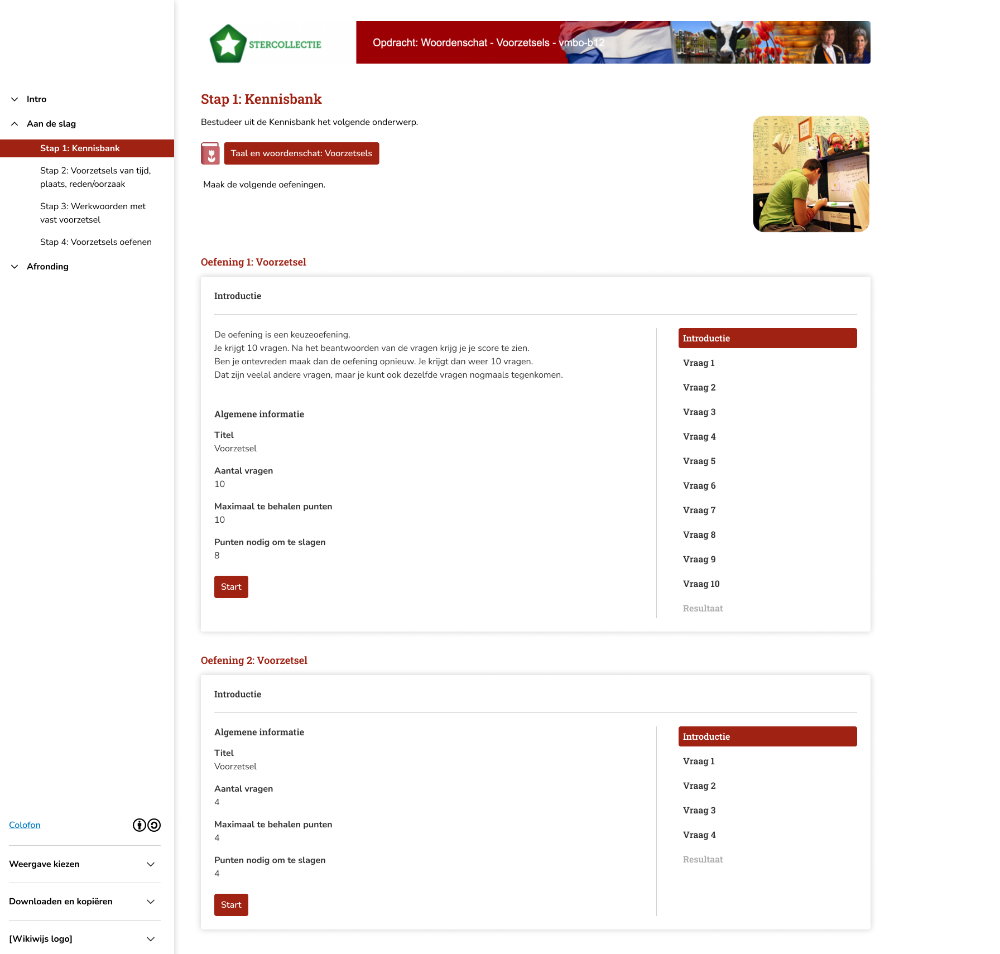
Task: Open the Colofon link
Action: (24, 824)
